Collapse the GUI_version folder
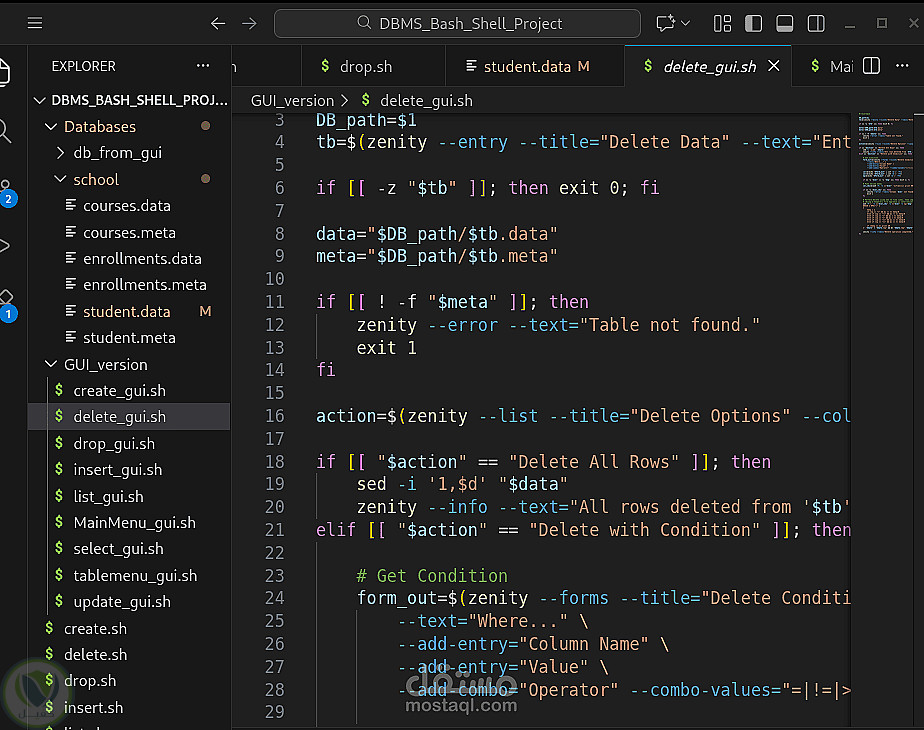Image resolution: width=924 pixels, height=730 pixels. (105, 365)
